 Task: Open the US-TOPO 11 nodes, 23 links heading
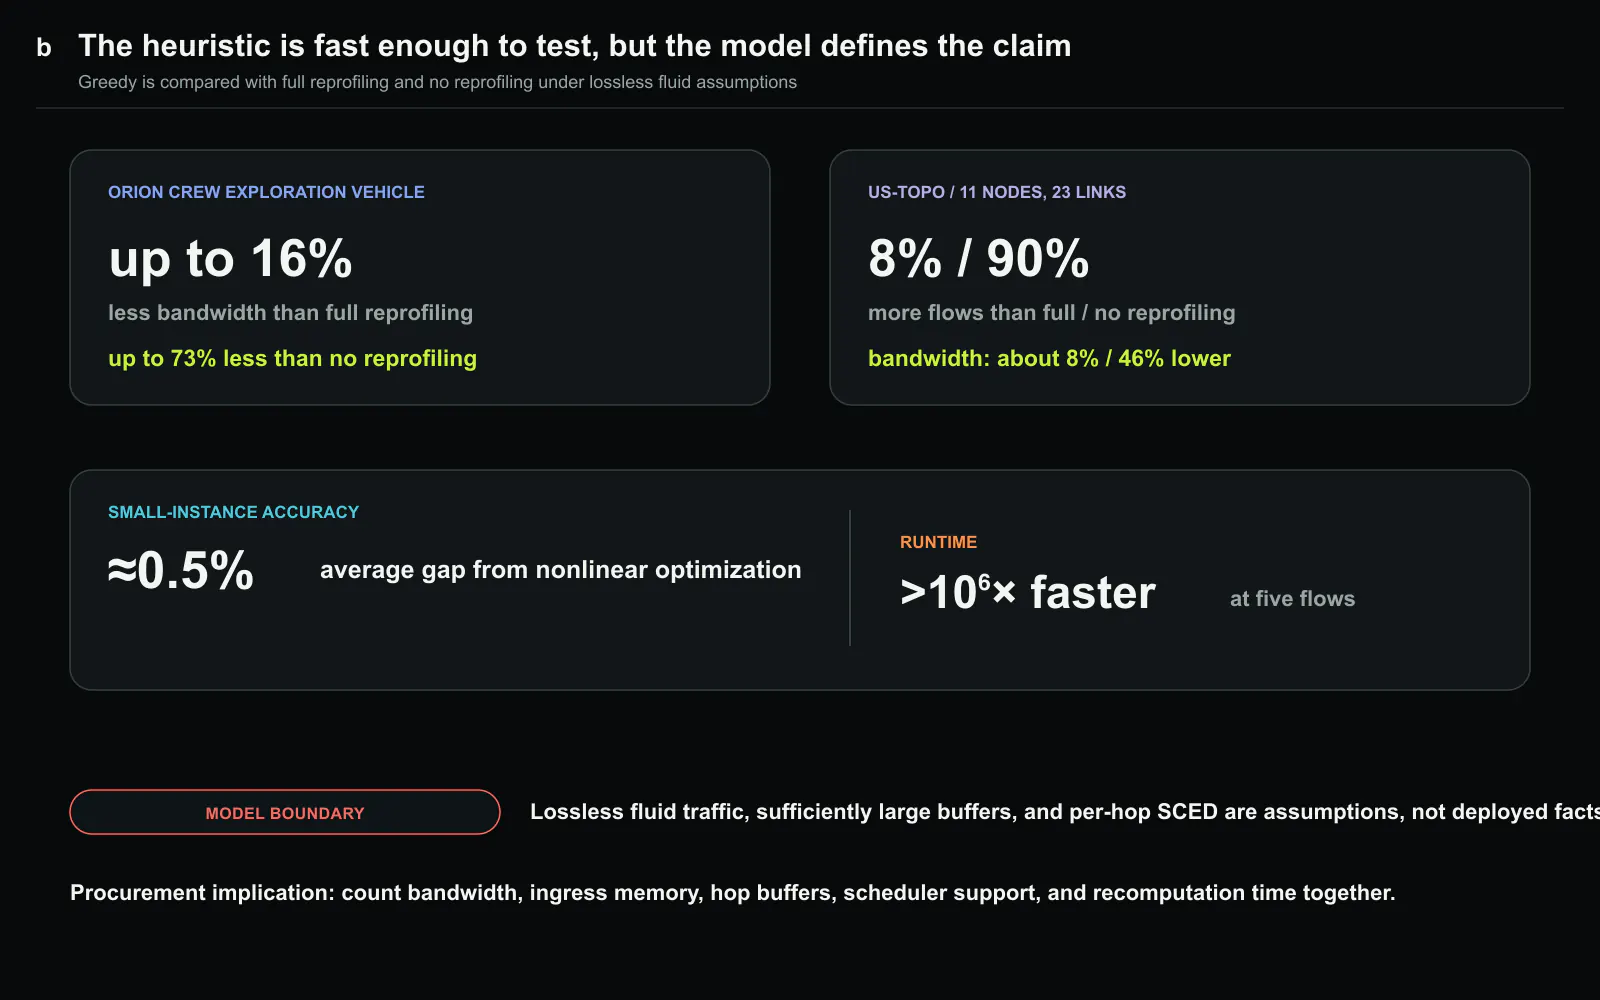click(997, 192)
